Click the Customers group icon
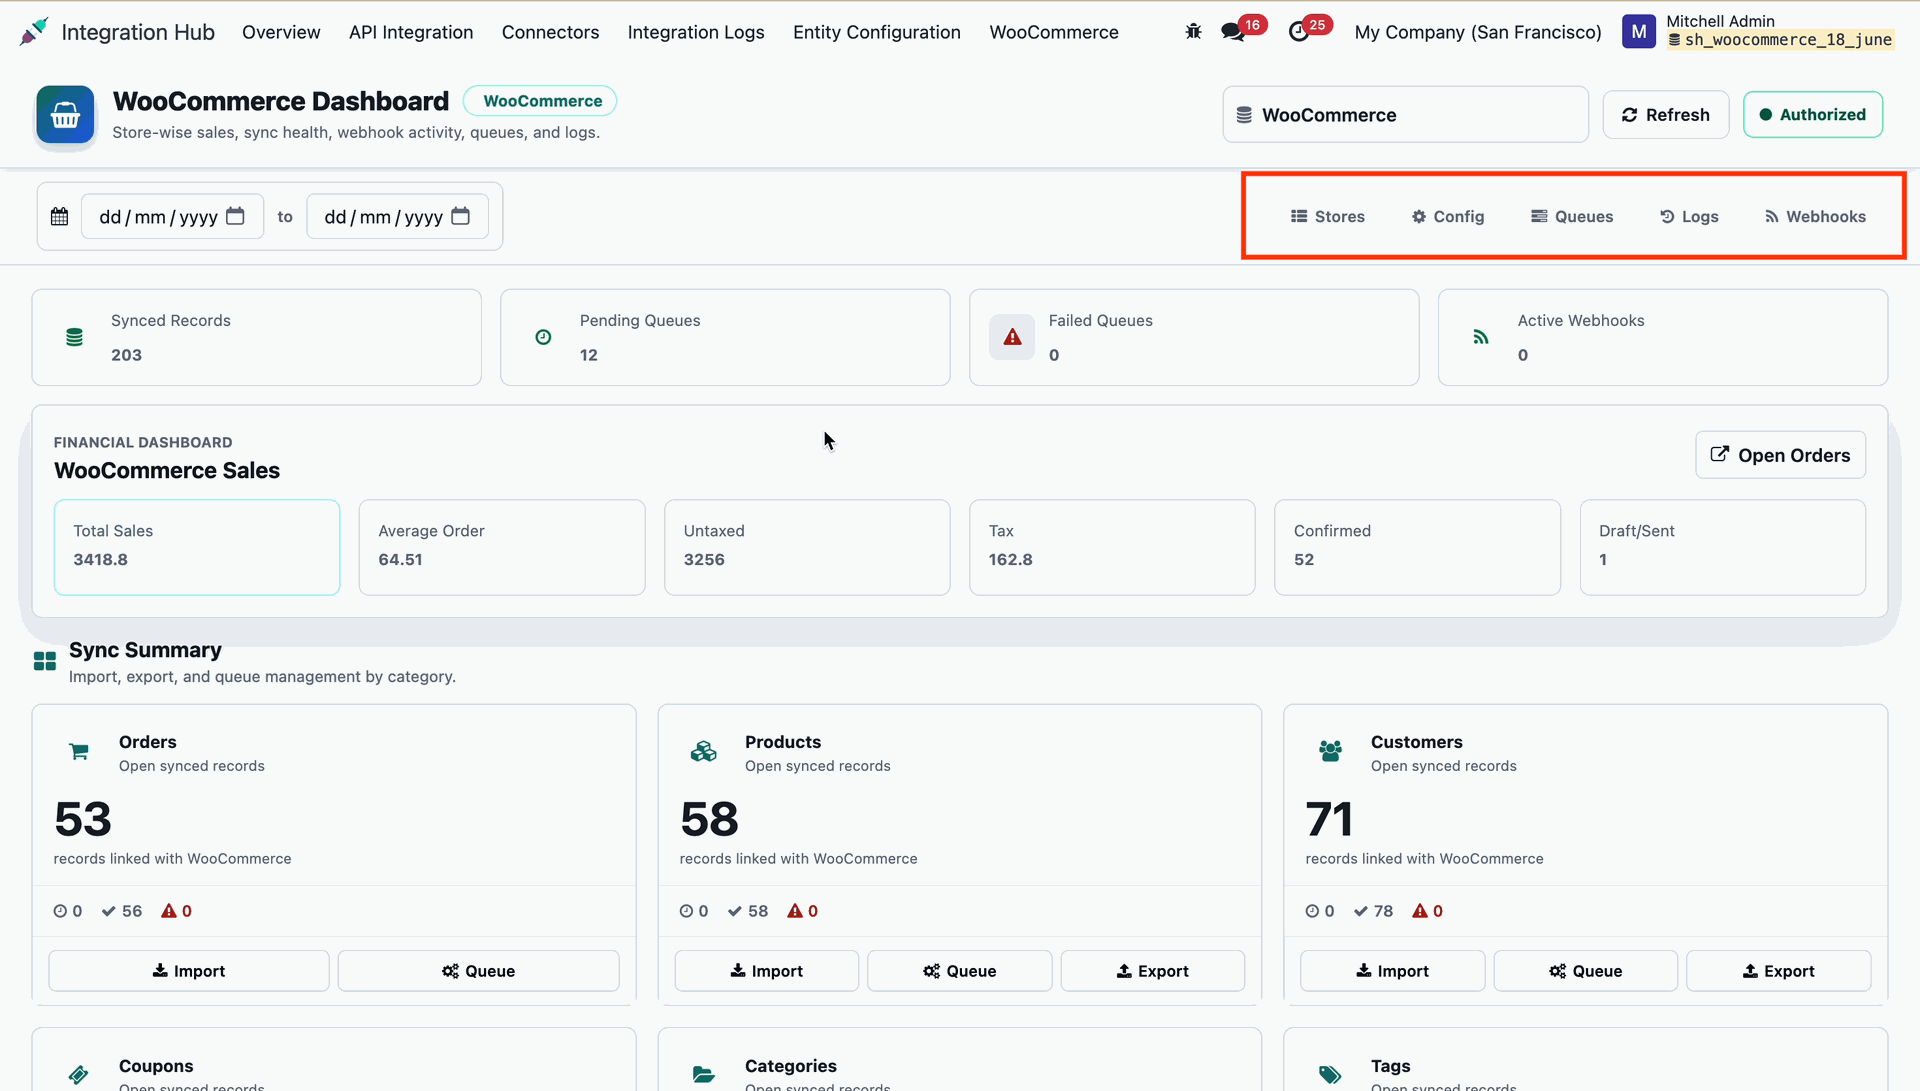Viewport: 1920px width, 1091px height. click(1330, 752)
